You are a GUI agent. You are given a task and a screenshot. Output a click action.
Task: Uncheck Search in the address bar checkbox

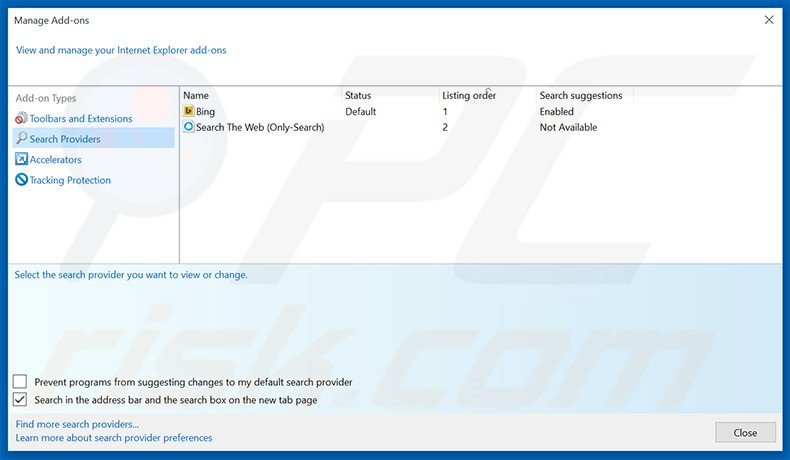[x=20, y=400]
